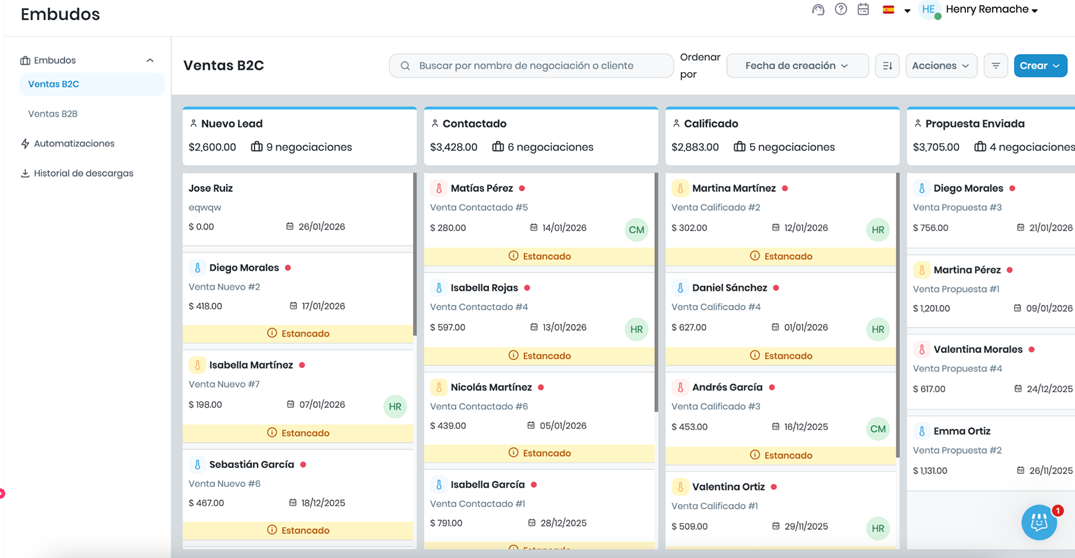Click the Ventas B2C page title
Screen dimensions: 1075x558
[224, 66]
